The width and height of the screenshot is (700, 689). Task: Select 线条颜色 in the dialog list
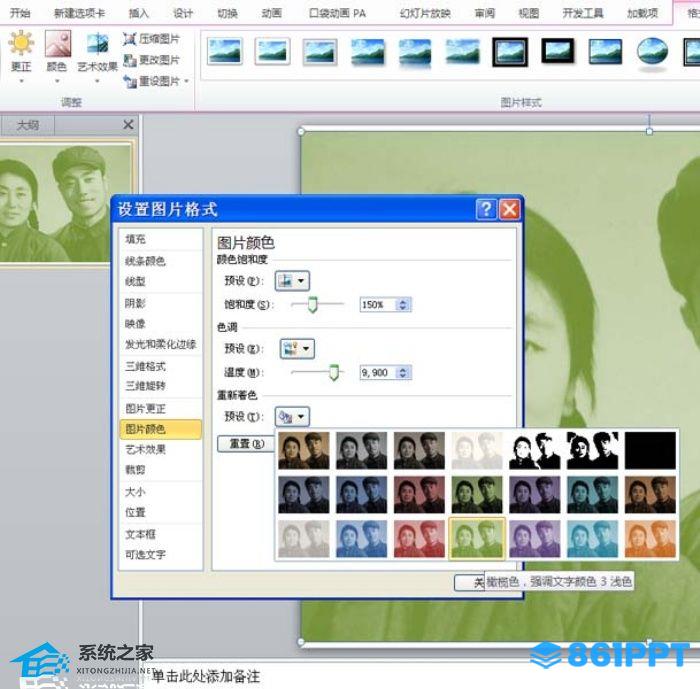(161, 261)
